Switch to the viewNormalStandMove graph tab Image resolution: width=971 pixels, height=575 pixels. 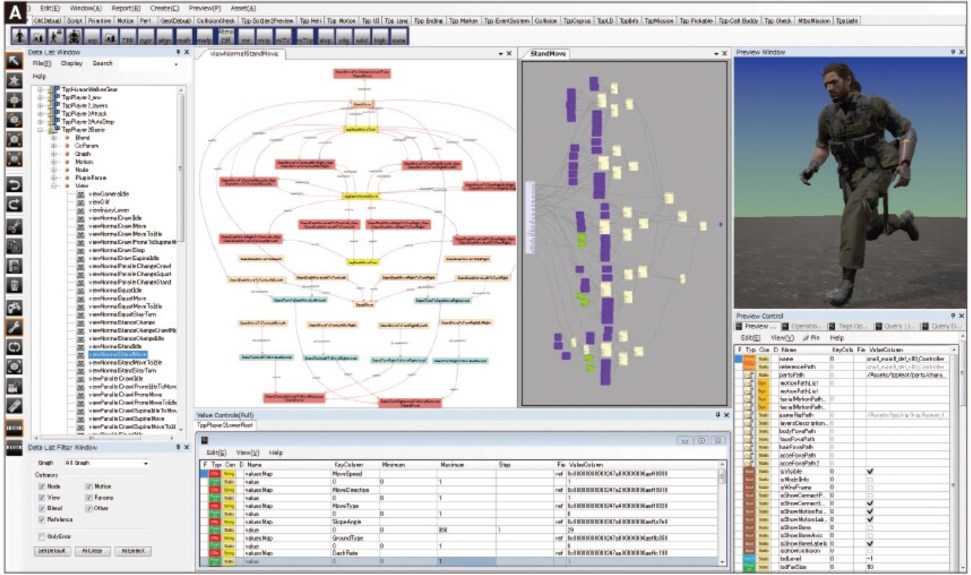click(x=244, y=54)
